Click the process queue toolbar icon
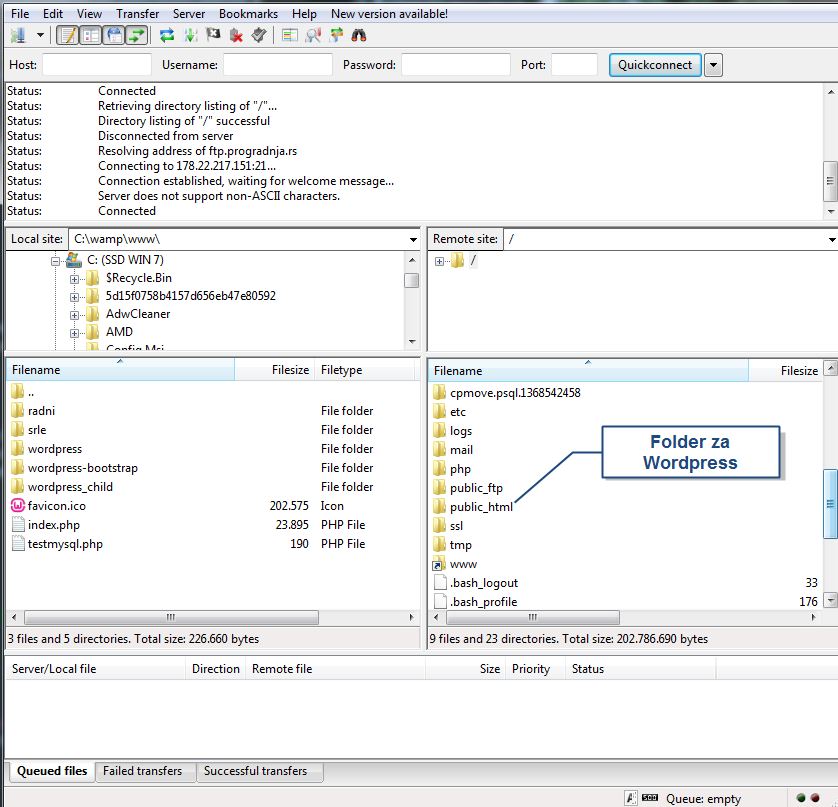 [190, 35]
